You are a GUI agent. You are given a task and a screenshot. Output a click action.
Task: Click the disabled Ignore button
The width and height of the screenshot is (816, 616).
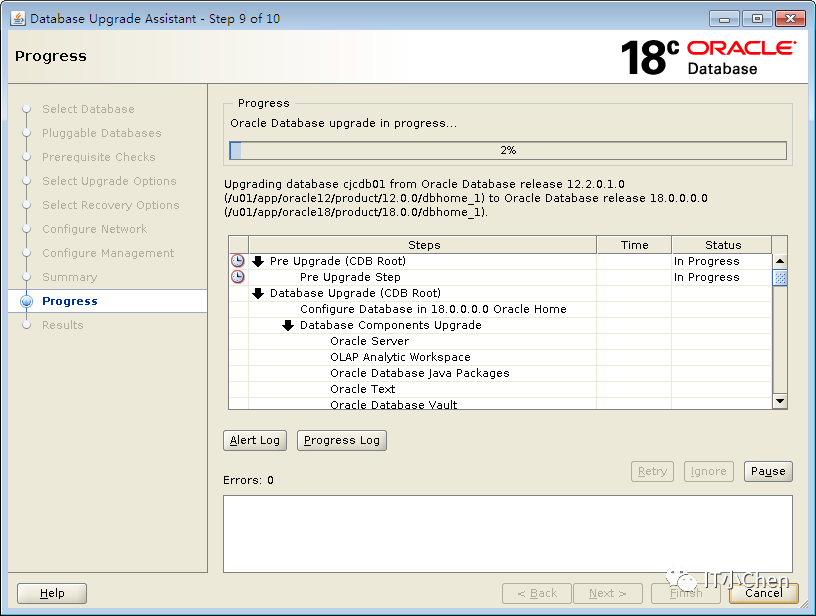709,471
